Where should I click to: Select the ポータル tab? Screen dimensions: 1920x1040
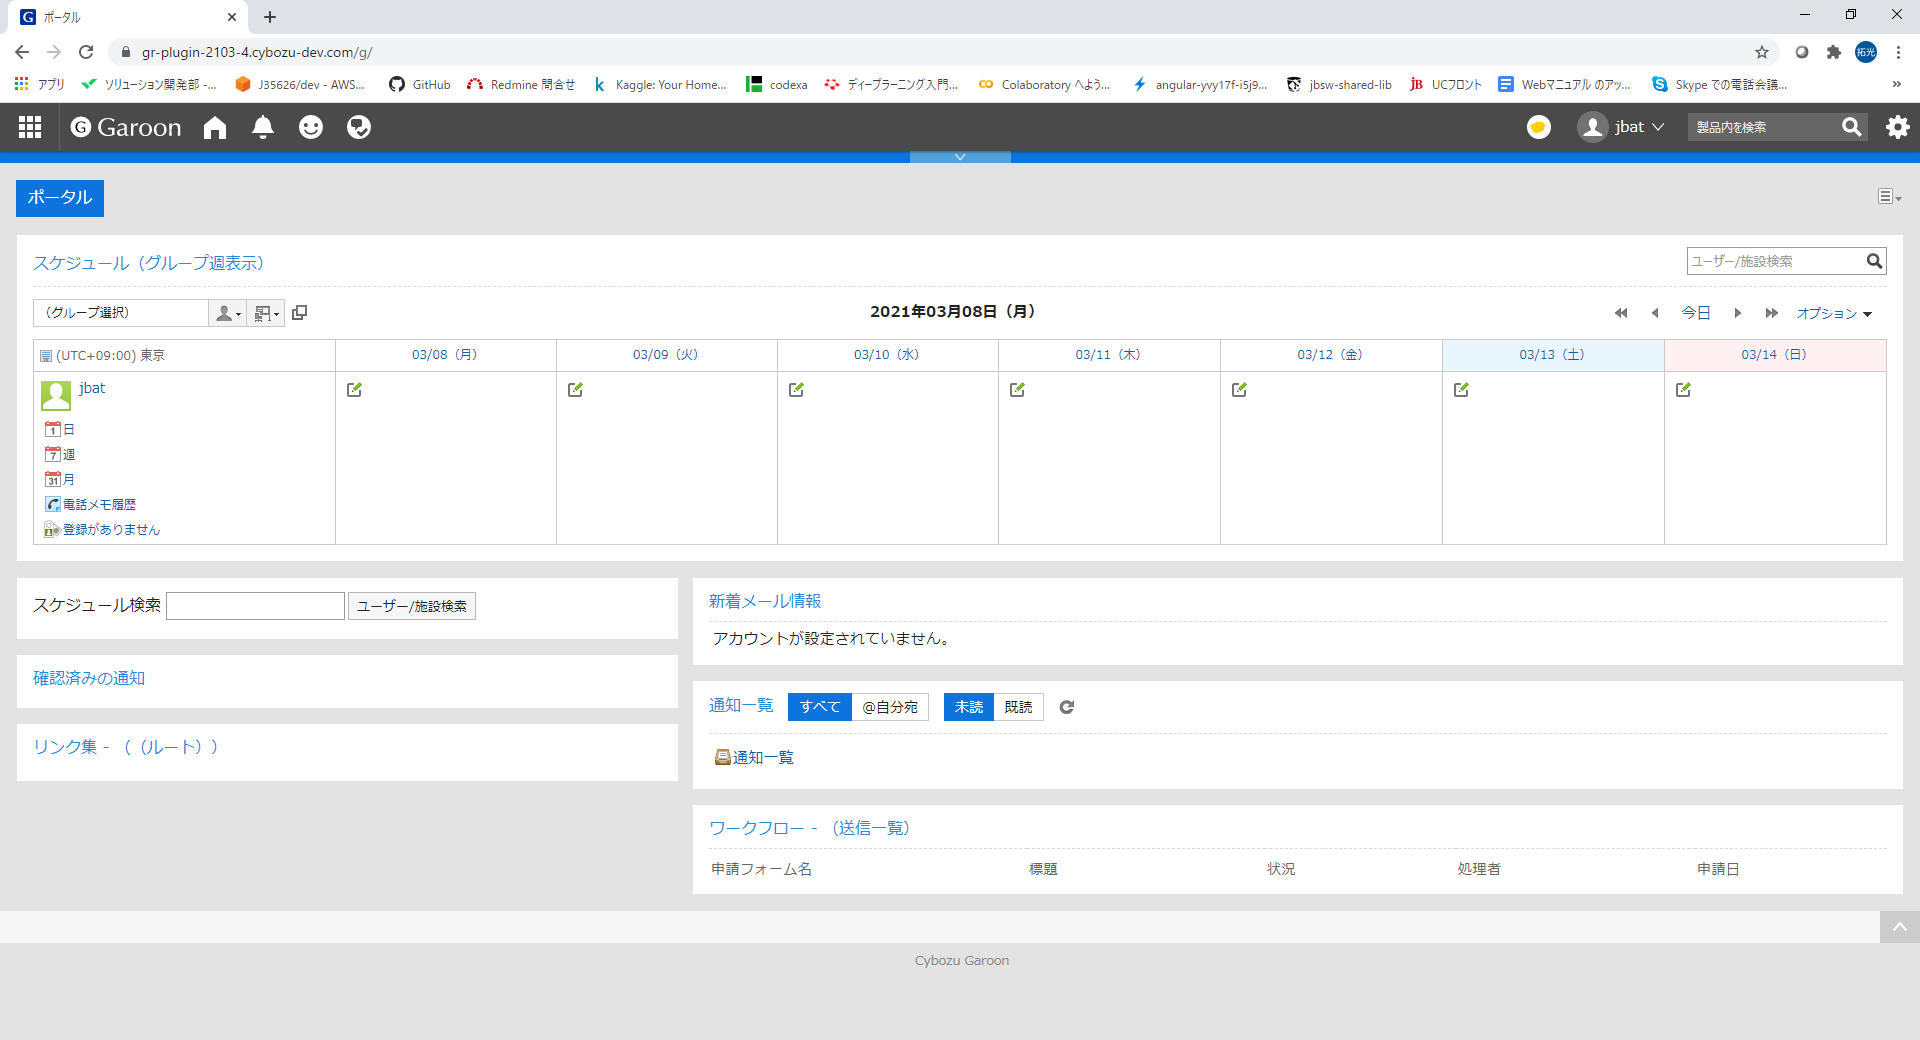60,198
